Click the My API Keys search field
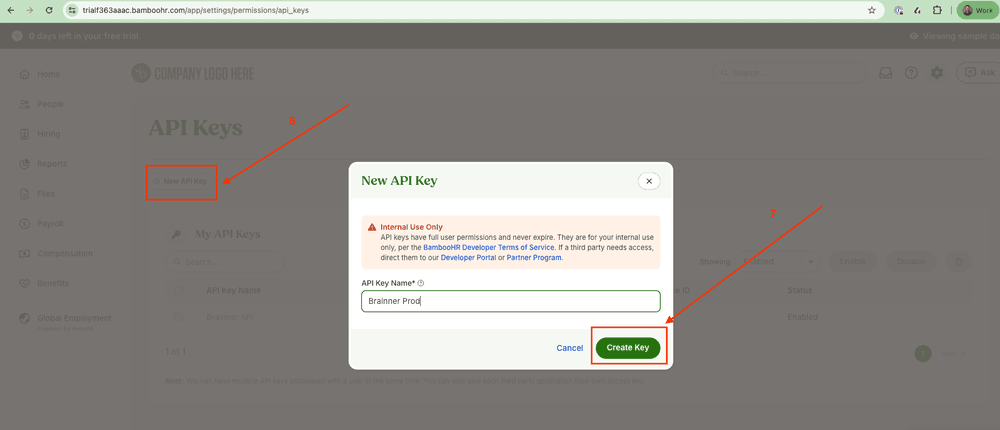This screenshot has height=430, width=1000. click(225, 262)
